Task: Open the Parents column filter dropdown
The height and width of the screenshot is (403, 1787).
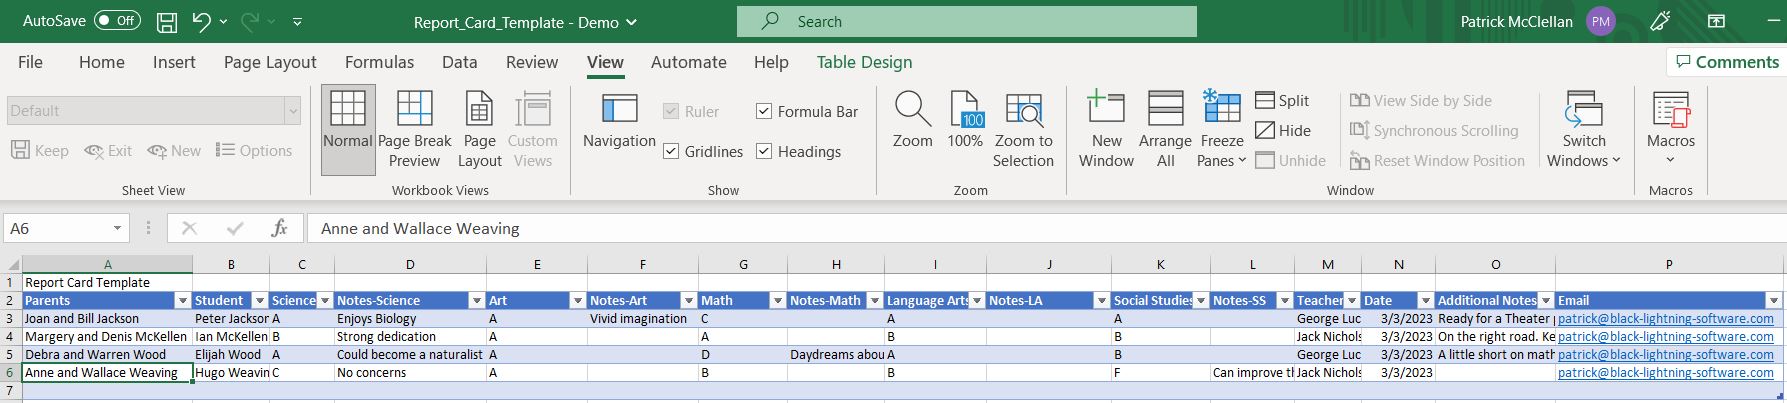Action: tap(182, 301)
